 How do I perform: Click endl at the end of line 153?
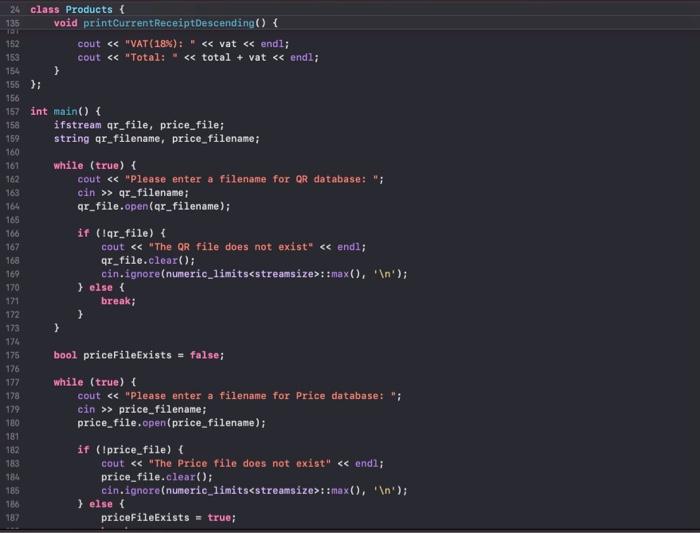[x=301, y=58]
